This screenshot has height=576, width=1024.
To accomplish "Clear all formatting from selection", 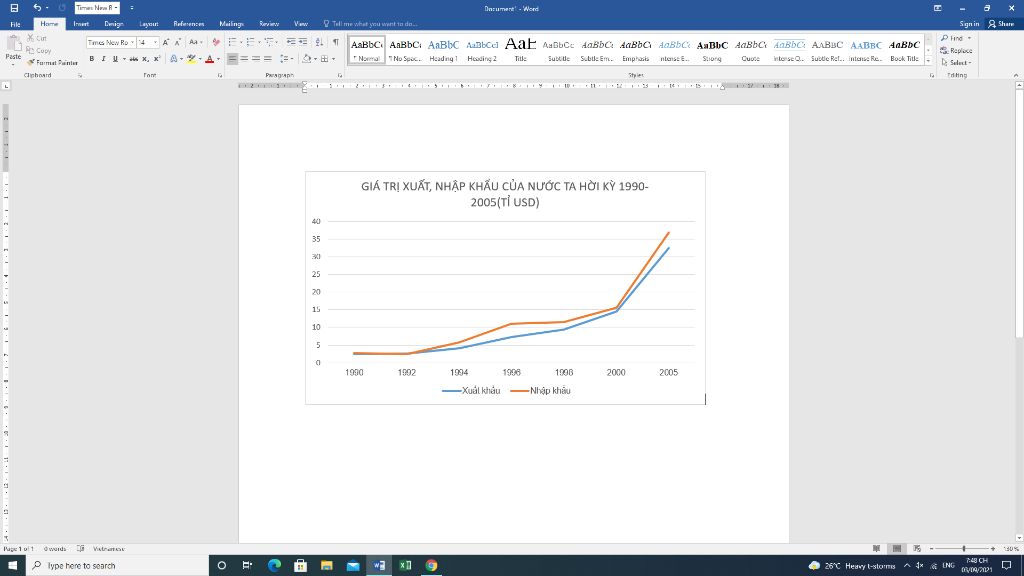I will point(216,42).
